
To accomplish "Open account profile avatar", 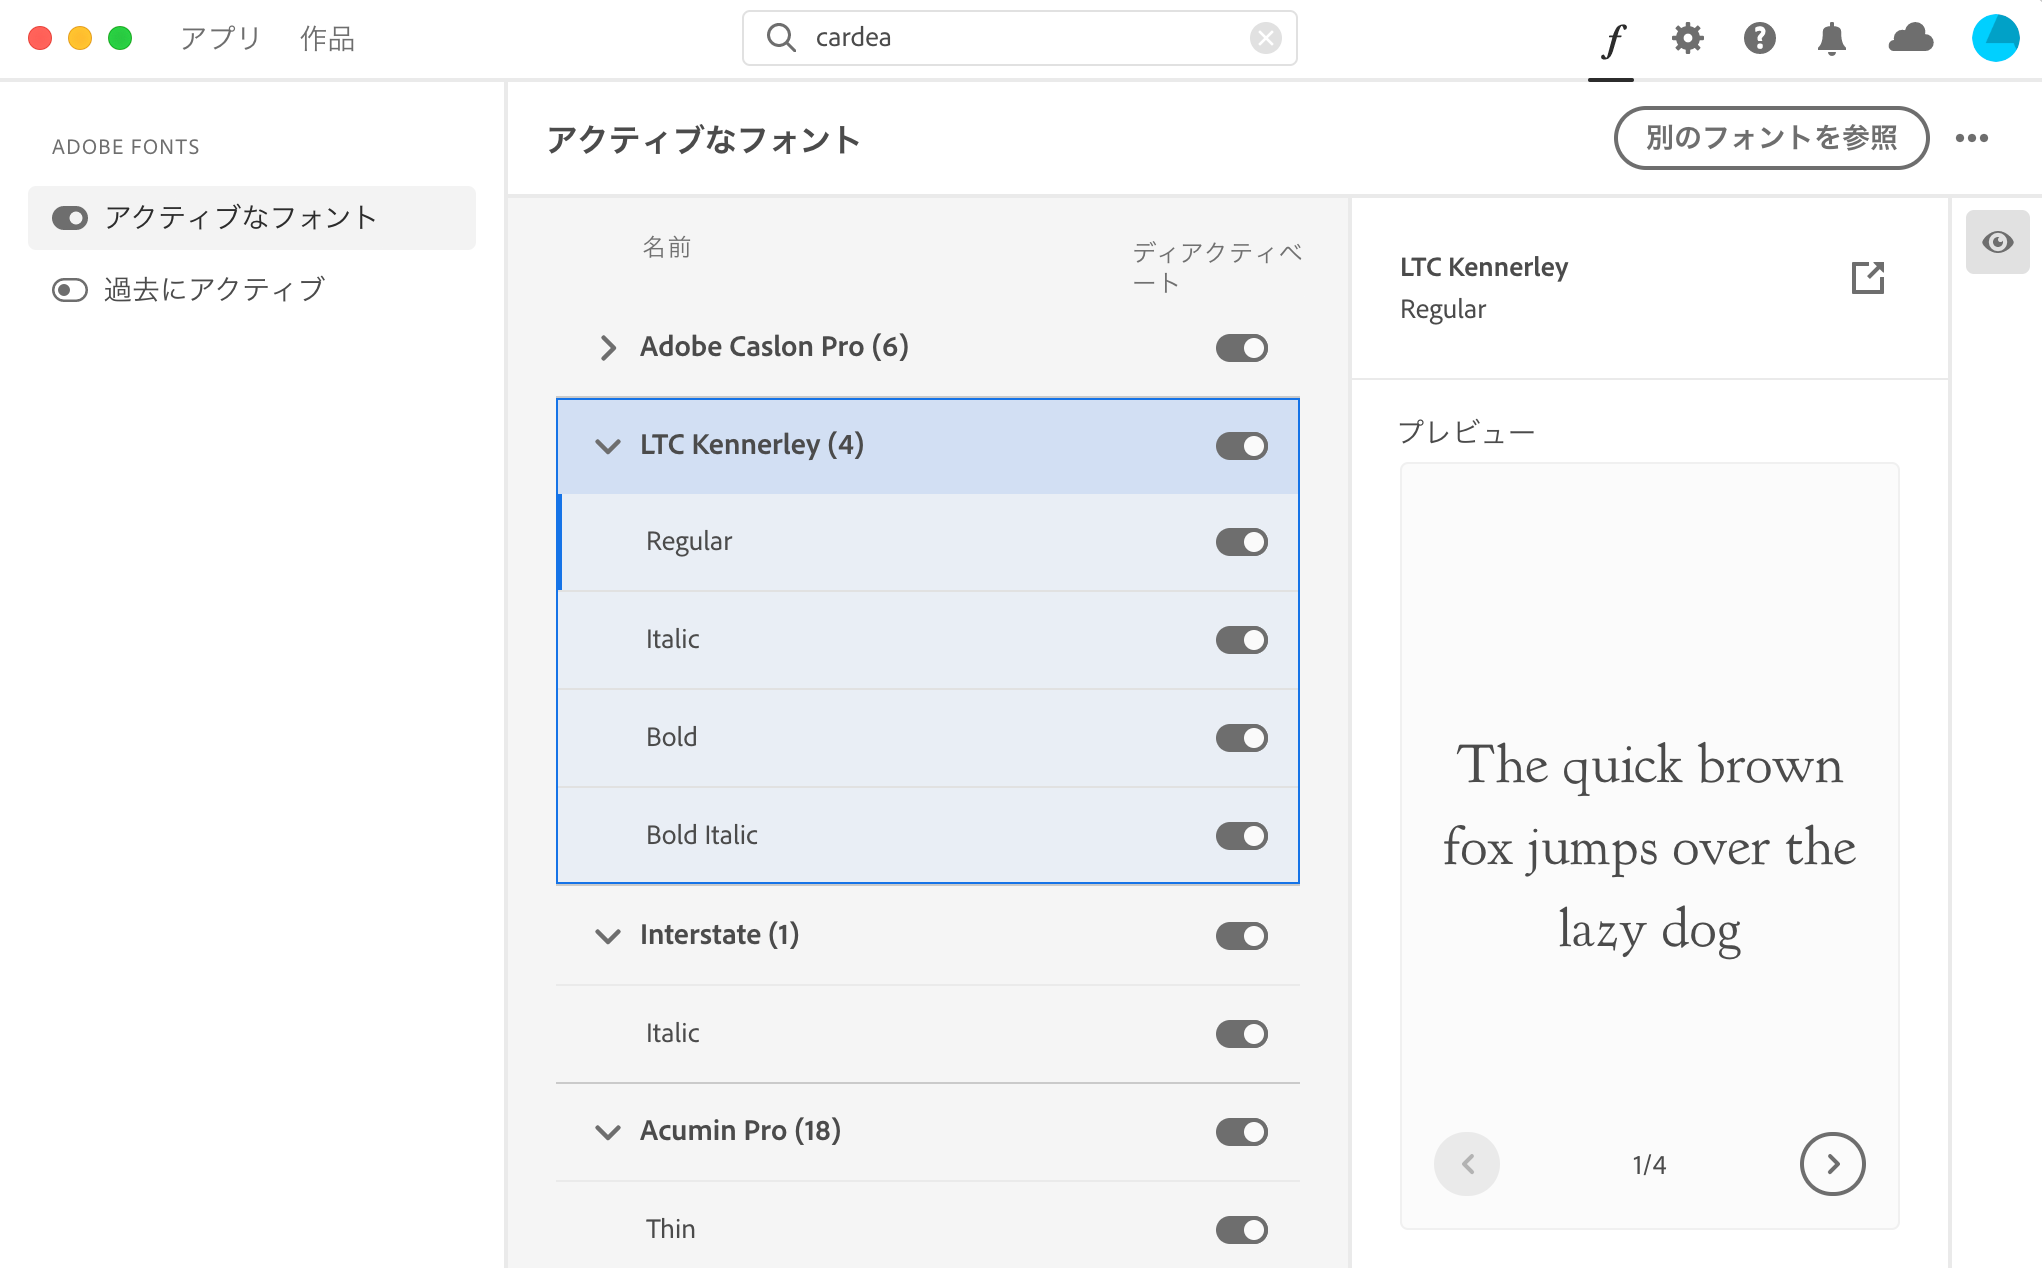I will pos(1995,39).
